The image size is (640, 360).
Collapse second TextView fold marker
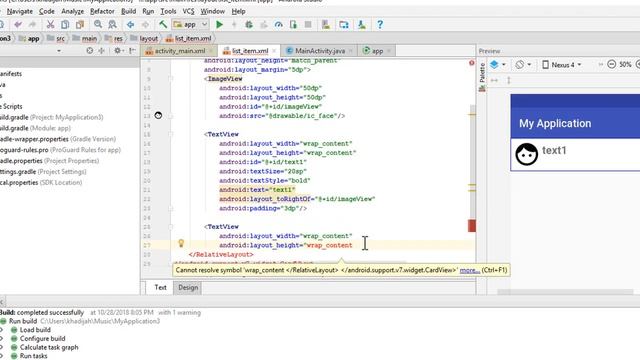pos(171,227)
